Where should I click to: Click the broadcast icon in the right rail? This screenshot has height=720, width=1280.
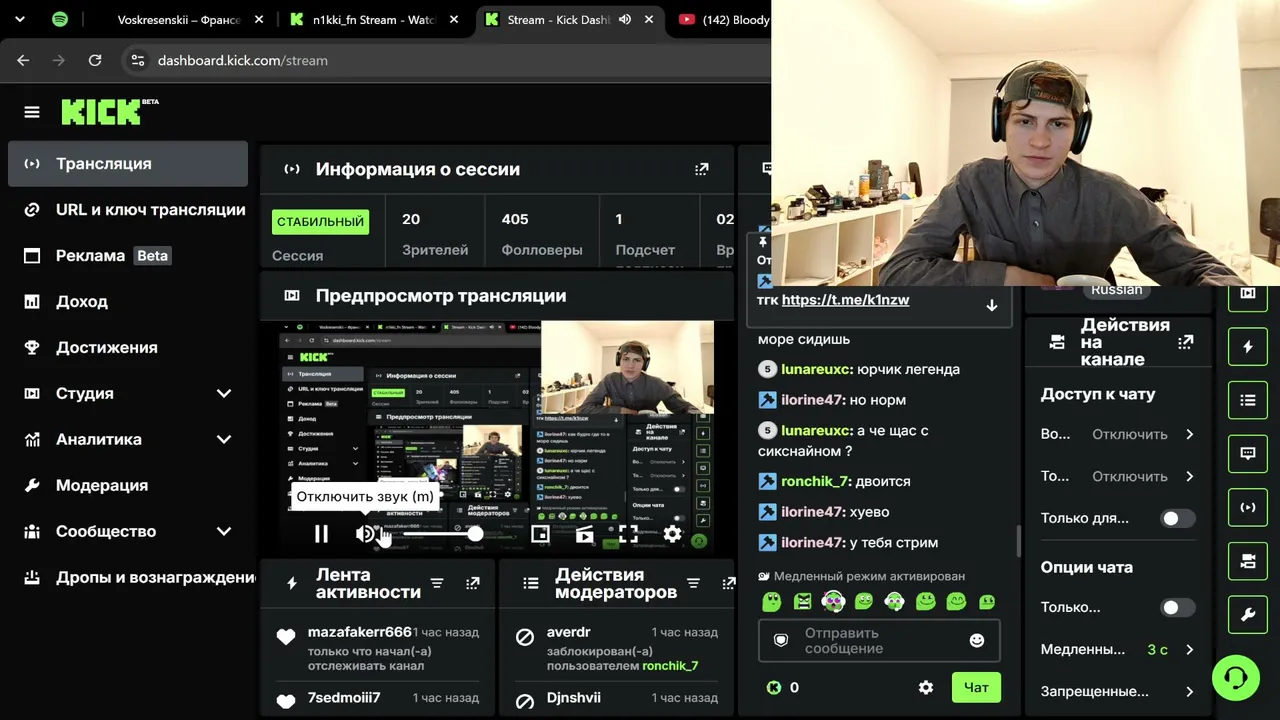[1248, 507]
